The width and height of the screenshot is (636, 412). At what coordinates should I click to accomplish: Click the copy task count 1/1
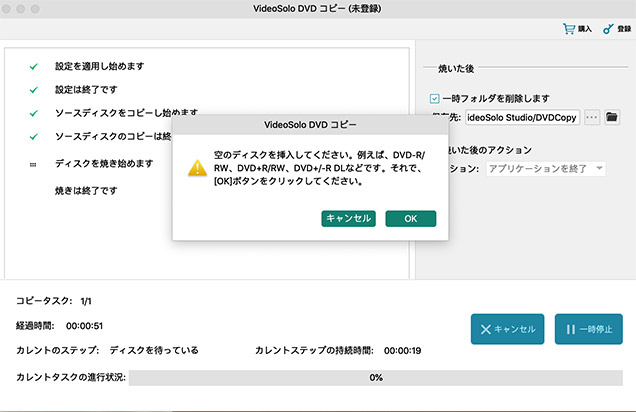[x=86, y=301]
